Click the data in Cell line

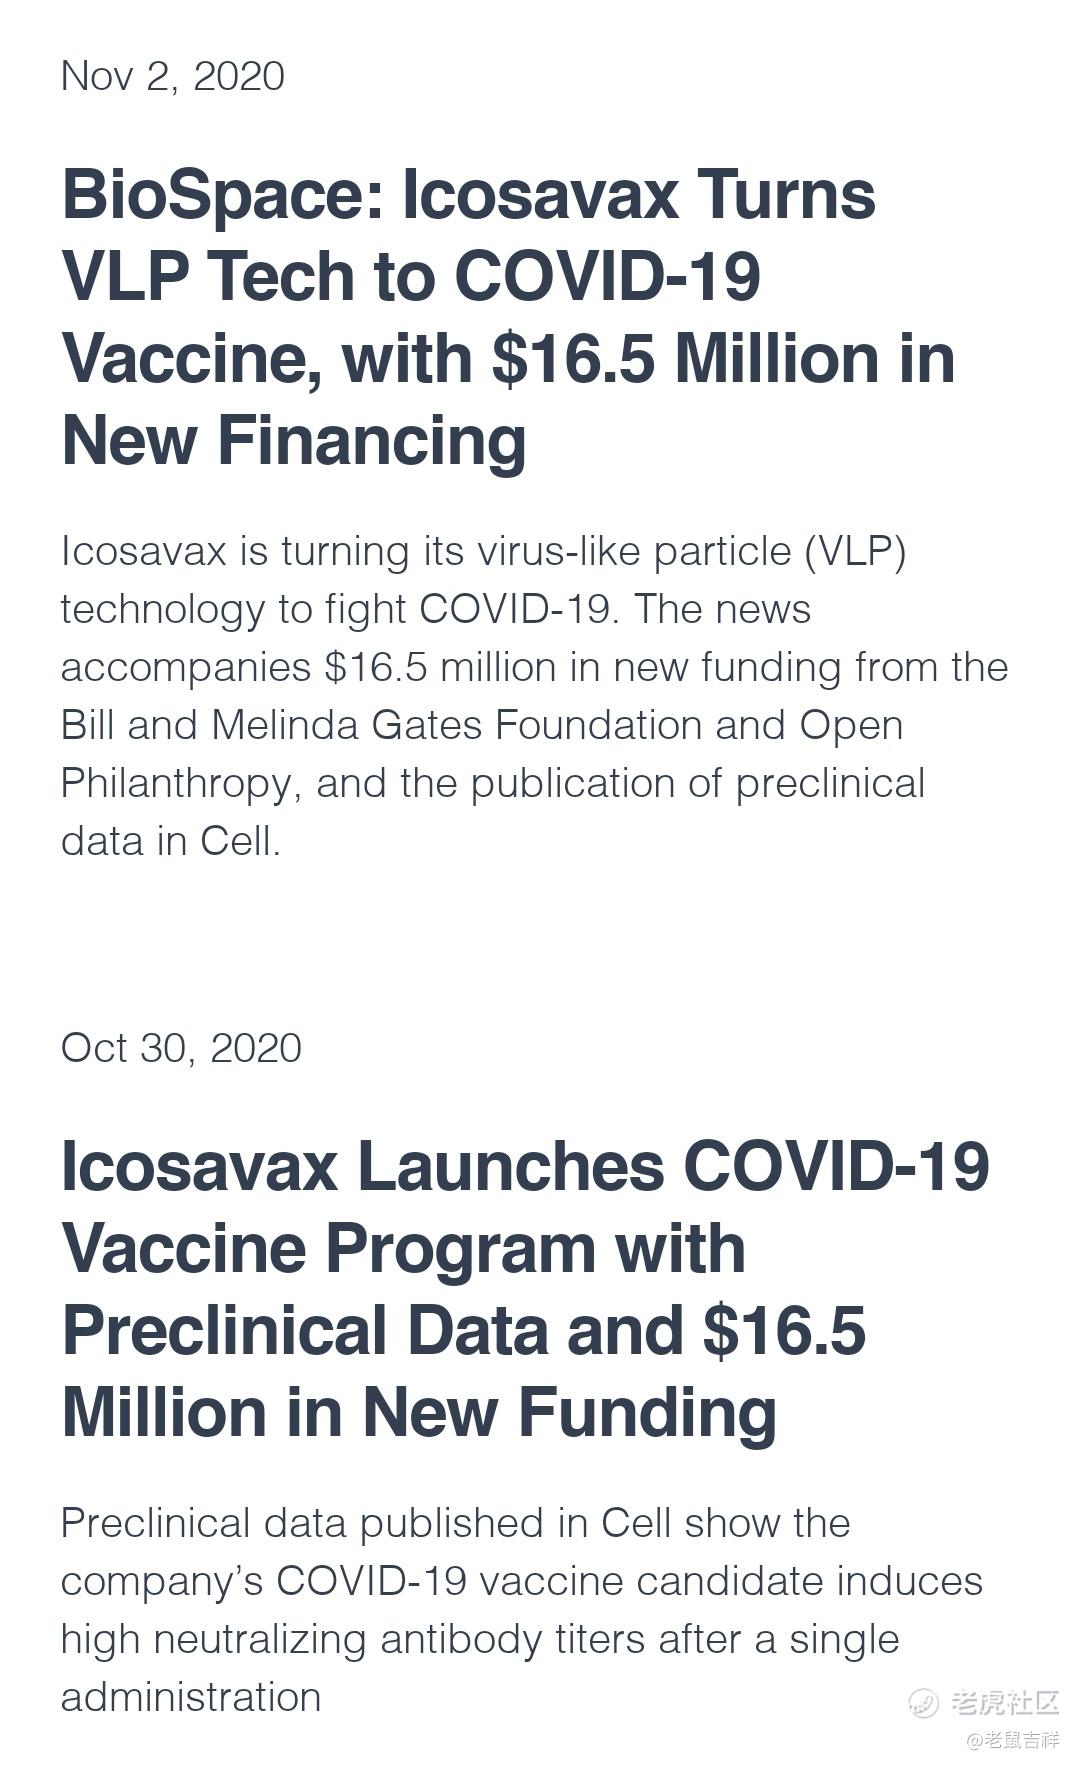point(170,841)
